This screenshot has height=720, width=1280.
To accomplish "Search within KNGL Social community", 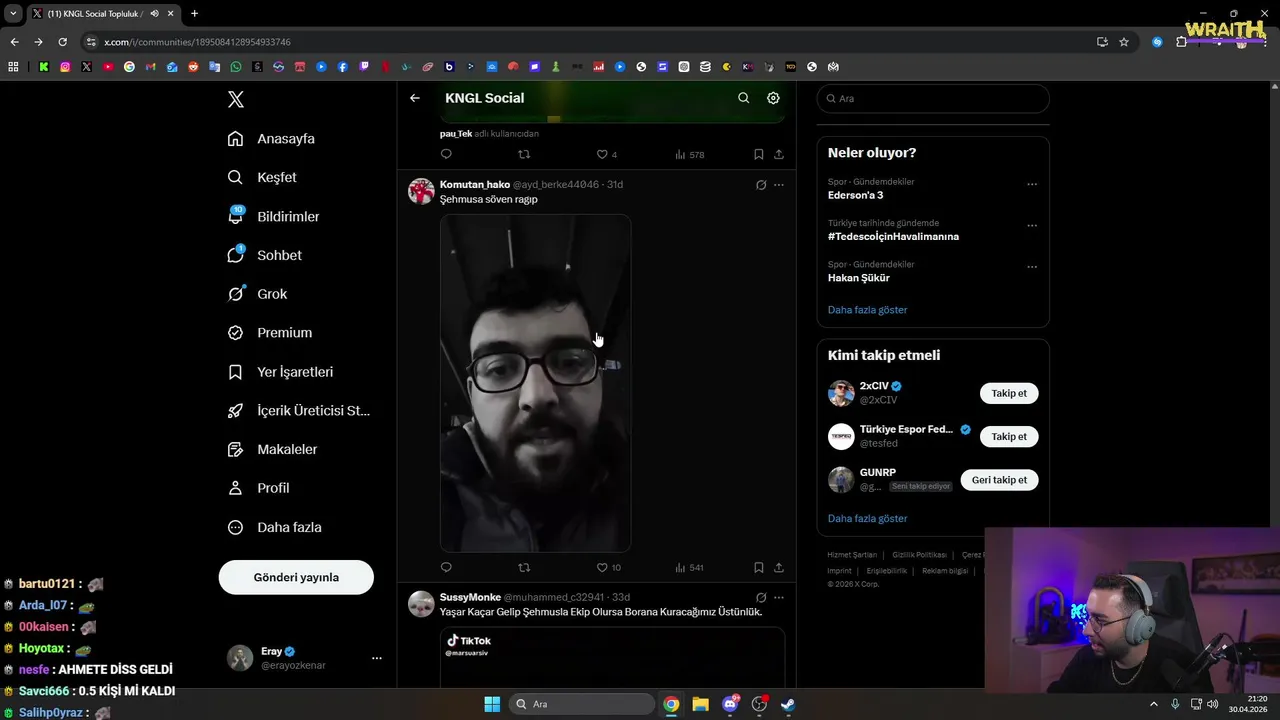I will tap(743, 98).
